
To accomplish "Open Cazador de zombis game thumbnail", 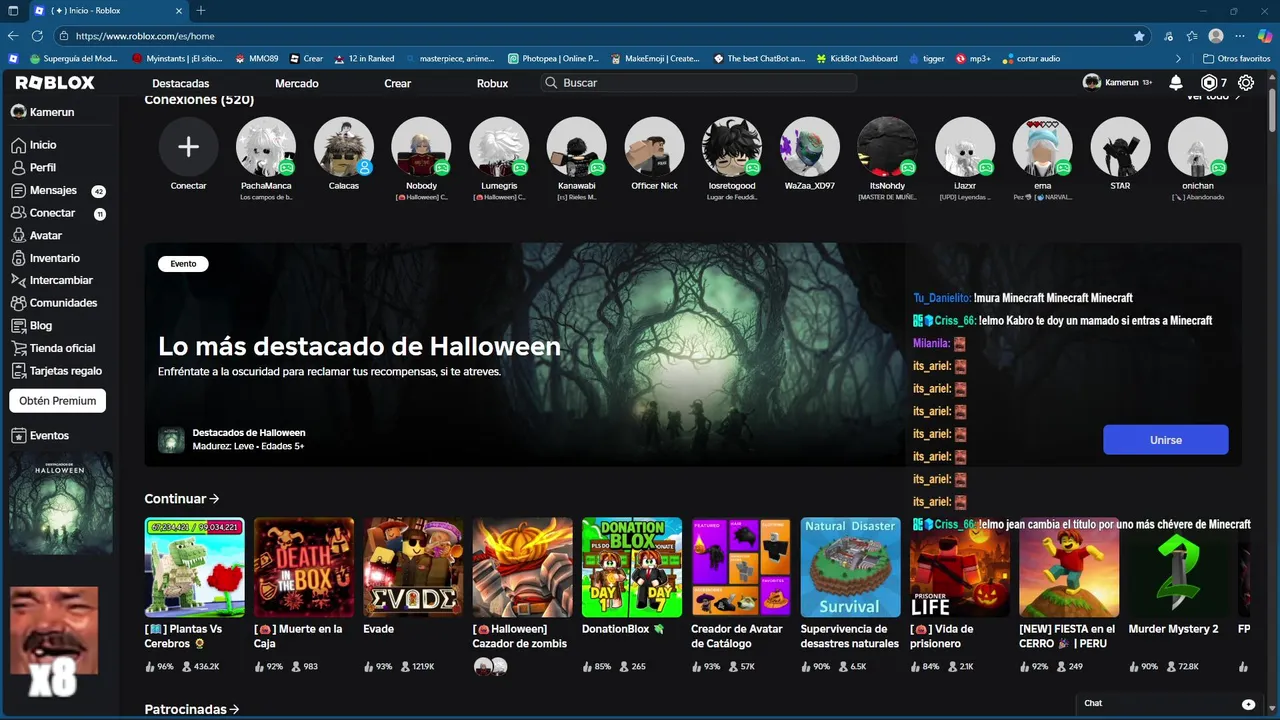I will tap(523, 567).
